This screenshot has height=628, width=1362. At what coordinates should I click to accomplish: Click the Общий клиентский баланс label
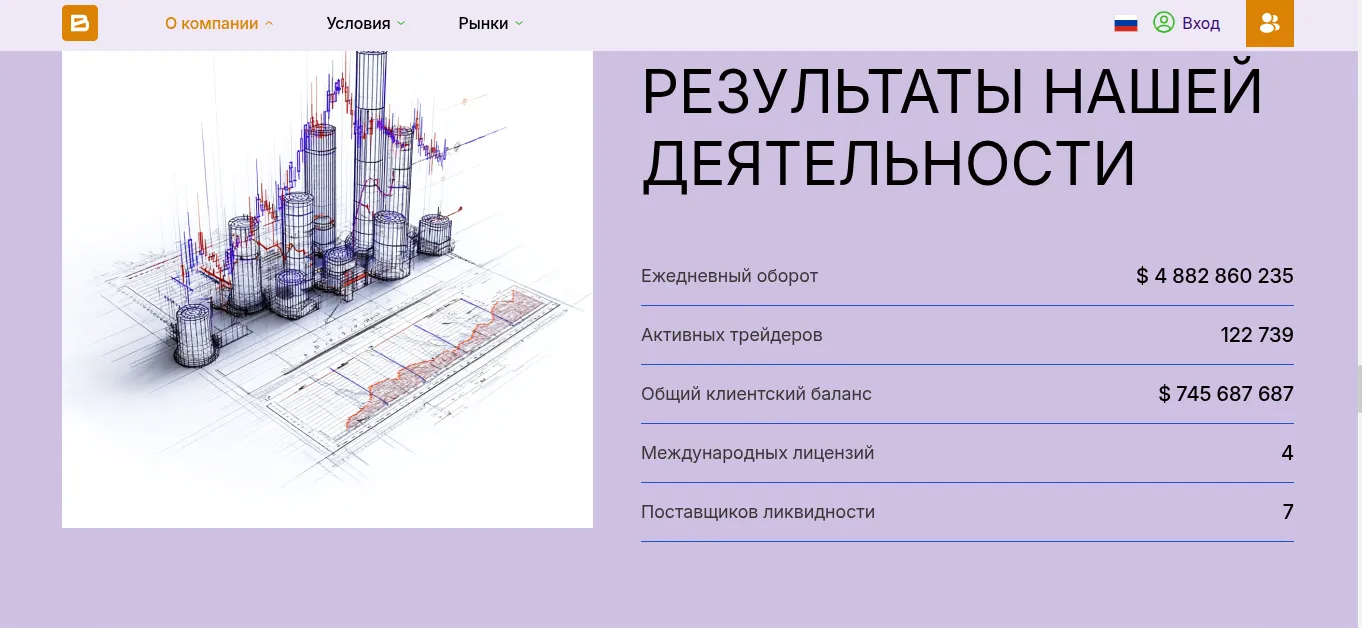[756, 394]
